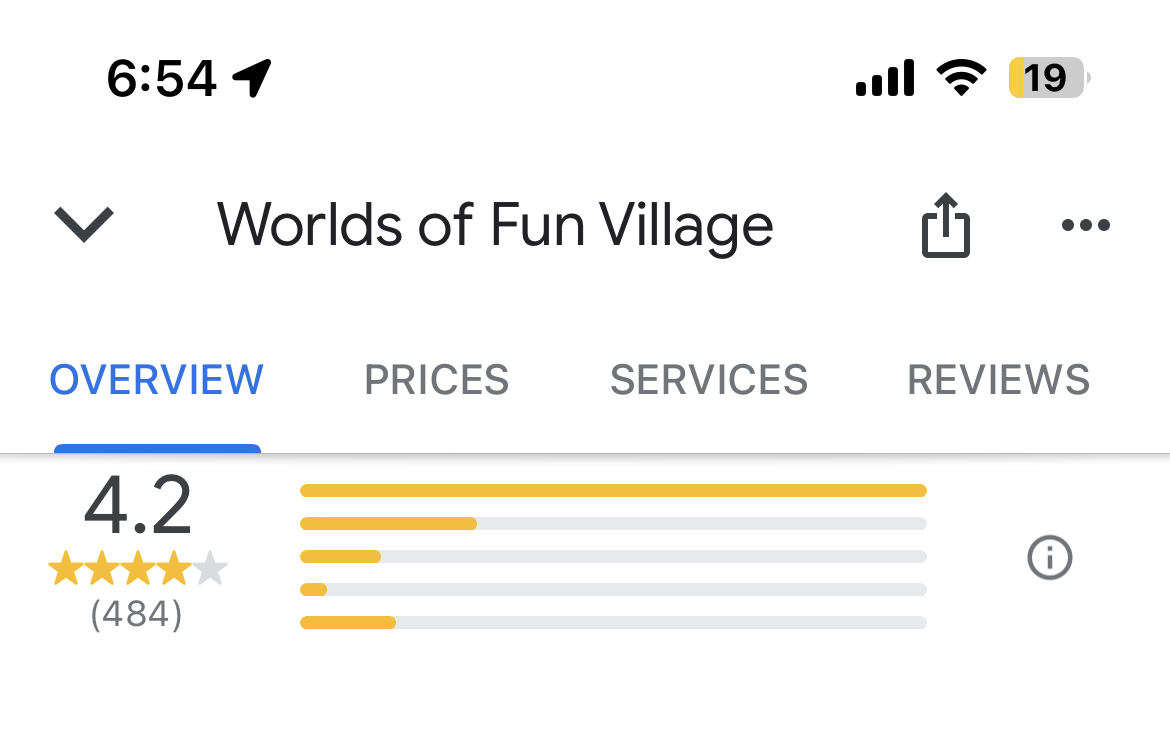Tap the 4.2 rating score

tap(137, 505)
